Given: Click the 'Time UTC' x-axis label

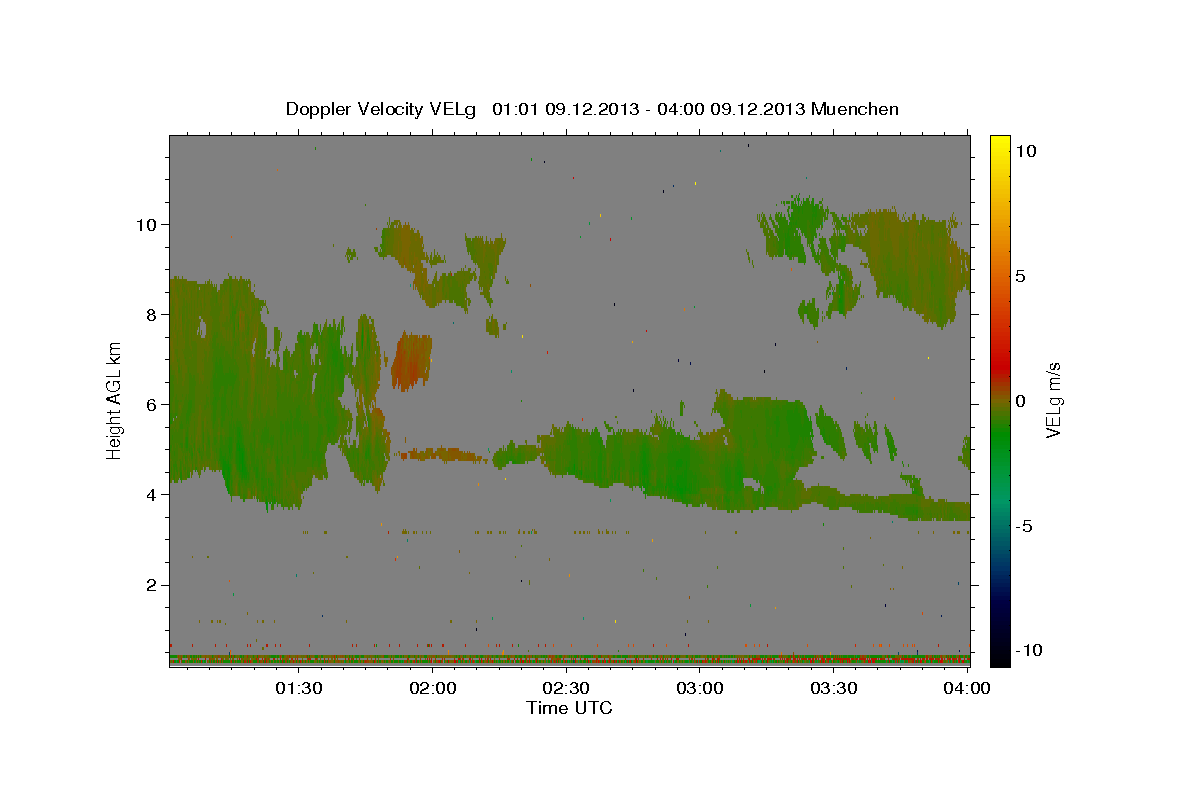Looking at the screenshot, I should coord(569,708).
